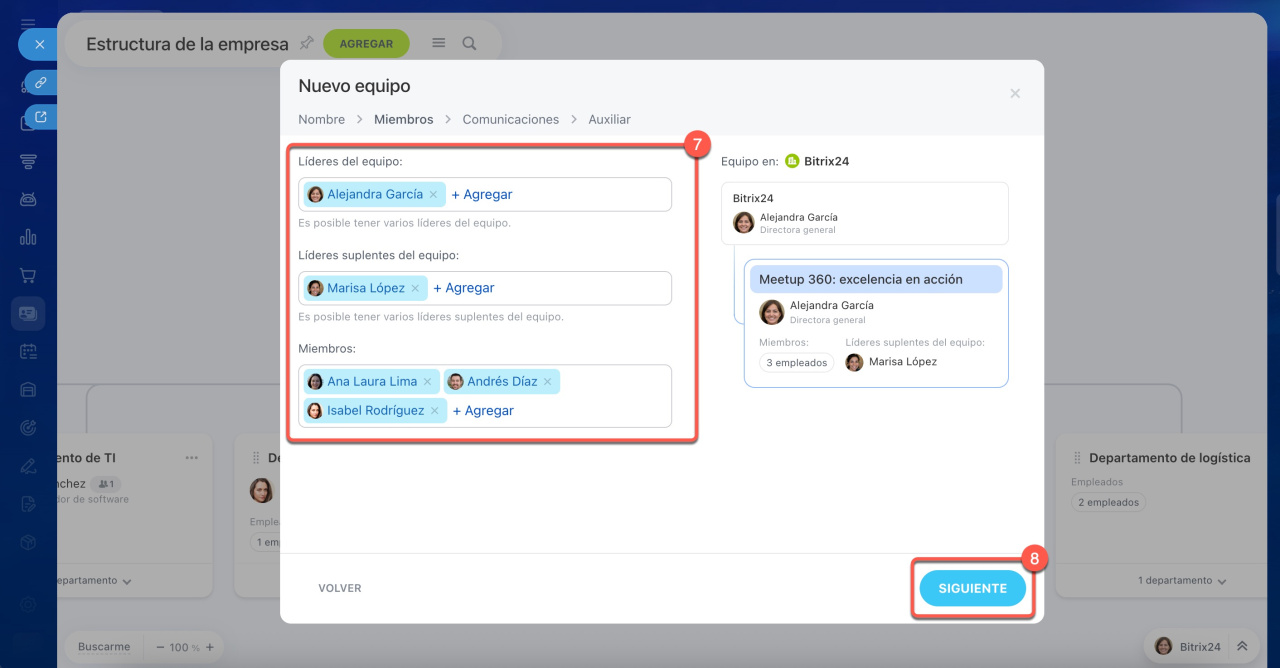Image resolution: width=1280 pixels, height=668 pixels.
Task: Remove Isabel Rodríguez from members
Action: pyautogui.click(x=434, y=411)
